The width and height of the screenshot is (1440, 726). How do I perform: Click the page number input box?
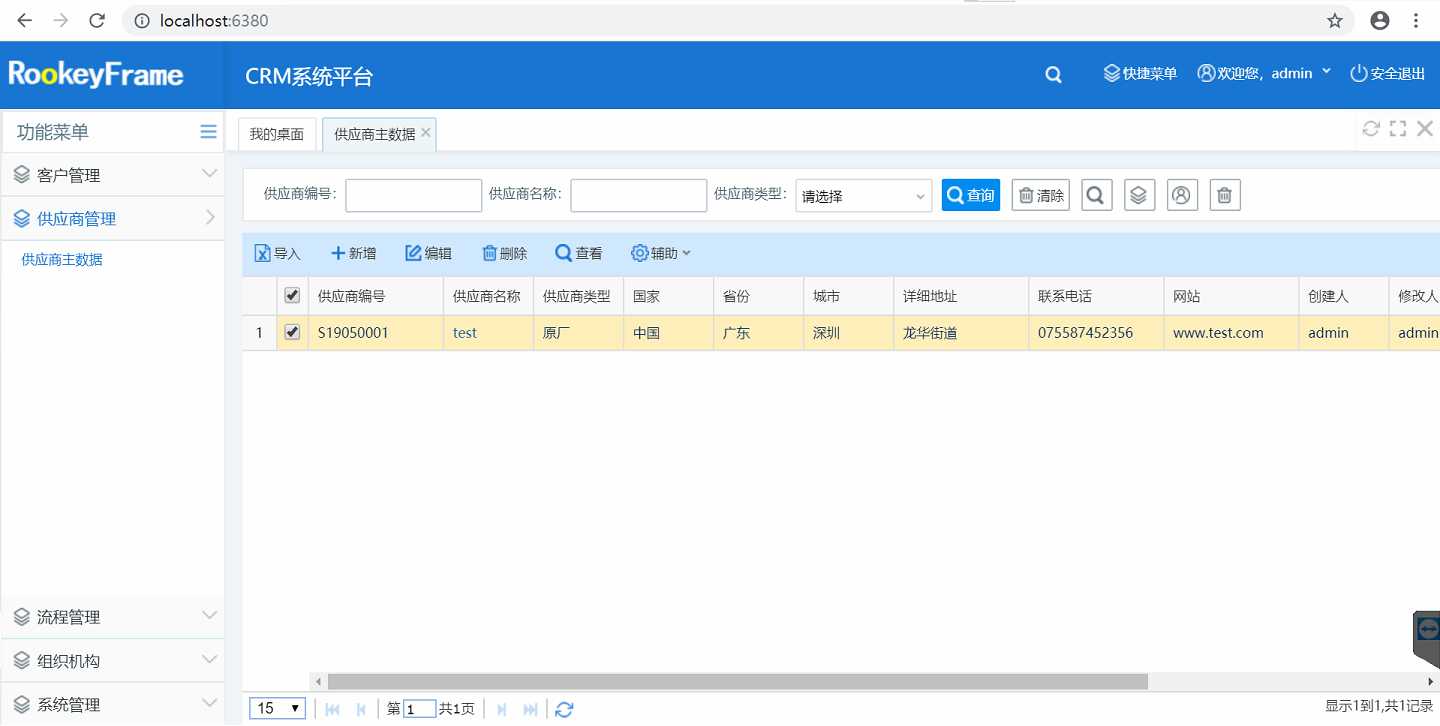click(420, 709)
